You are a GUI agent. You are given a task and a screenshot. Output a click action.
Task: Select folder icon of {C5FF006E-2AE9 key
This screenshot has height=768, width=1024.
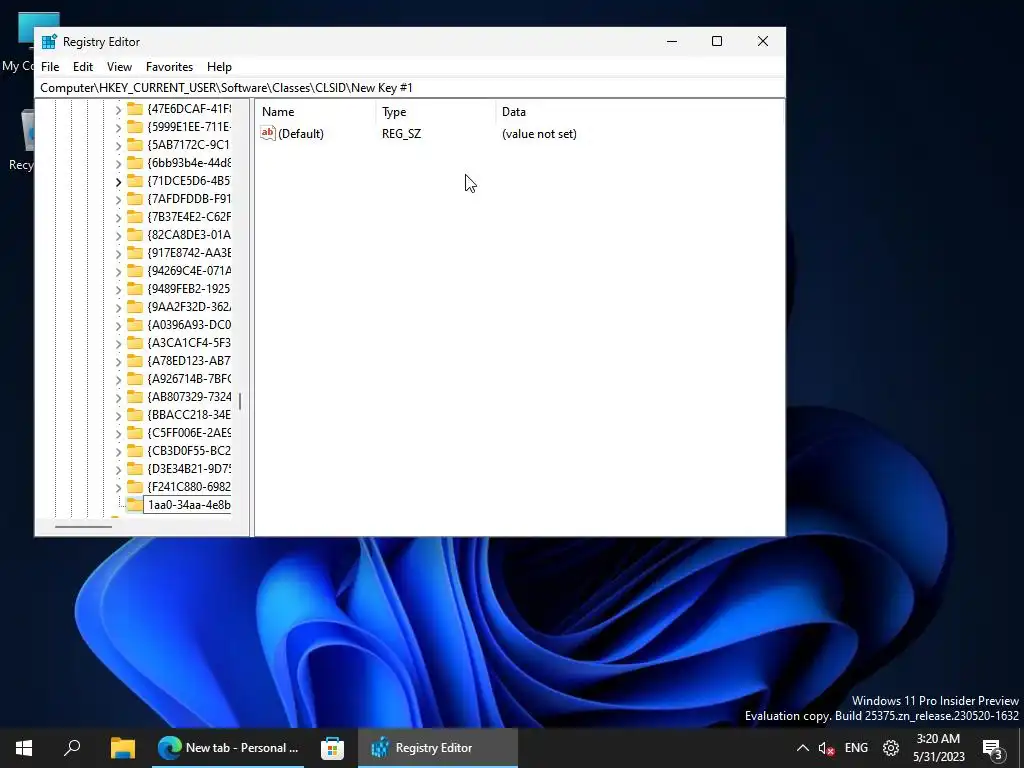(x=135, y=432)
